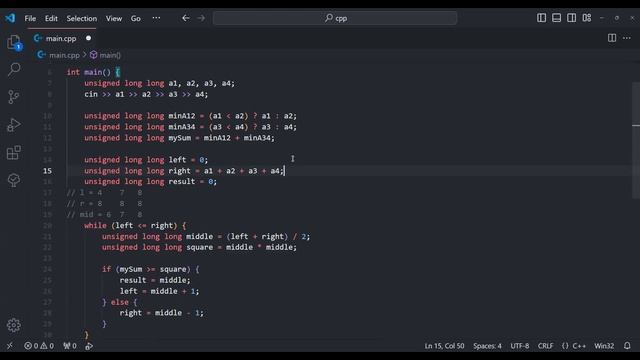Go forward with the right arrow

pos(201,18)
